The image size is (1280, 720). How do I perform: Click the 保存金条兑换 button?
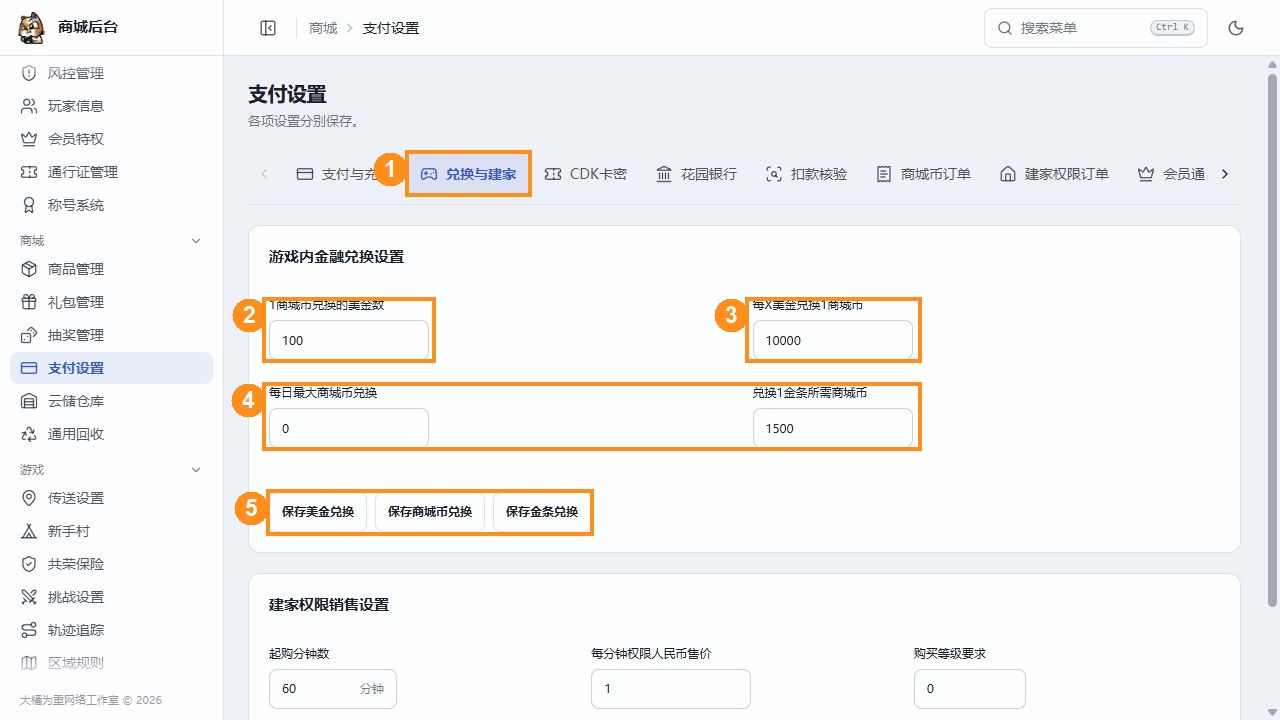(x=542, y=512)
